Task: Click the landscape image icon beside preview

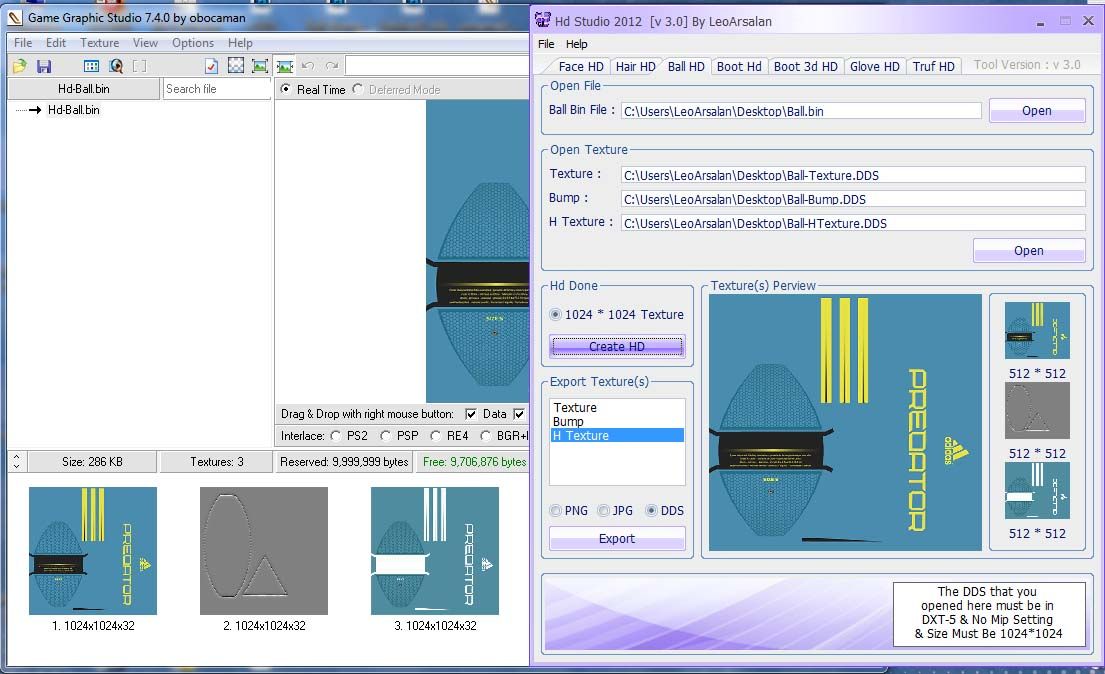Action: [x=285, y=66]
